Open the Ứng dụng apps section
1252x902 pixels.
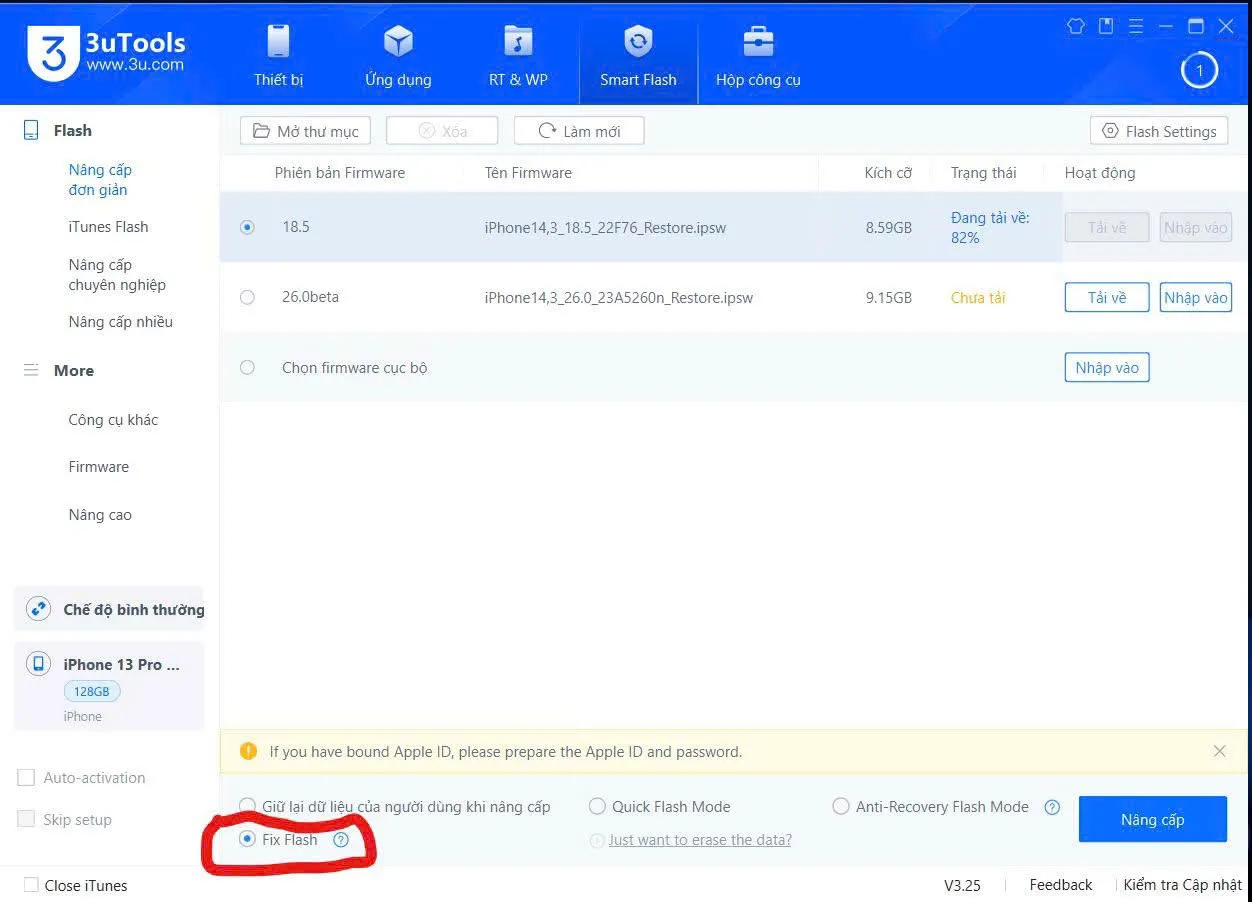398,56
